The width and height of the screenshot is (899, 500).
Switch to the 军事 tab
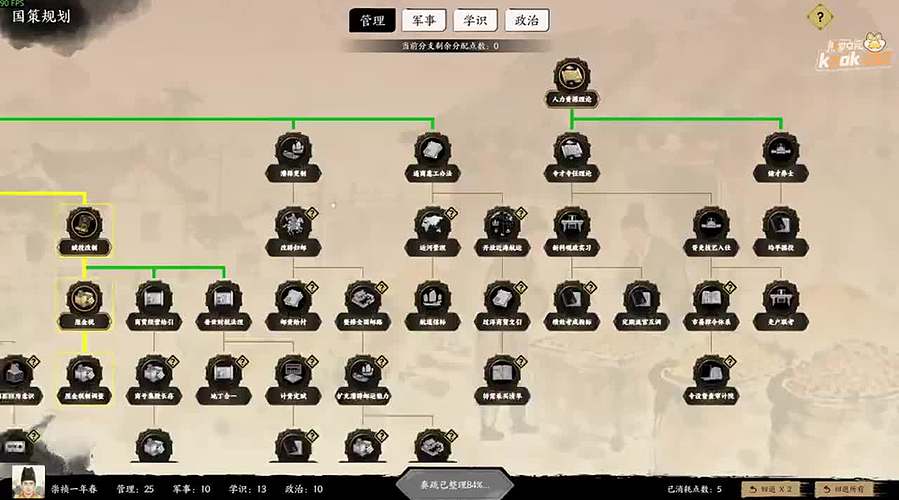pos(424,21)
